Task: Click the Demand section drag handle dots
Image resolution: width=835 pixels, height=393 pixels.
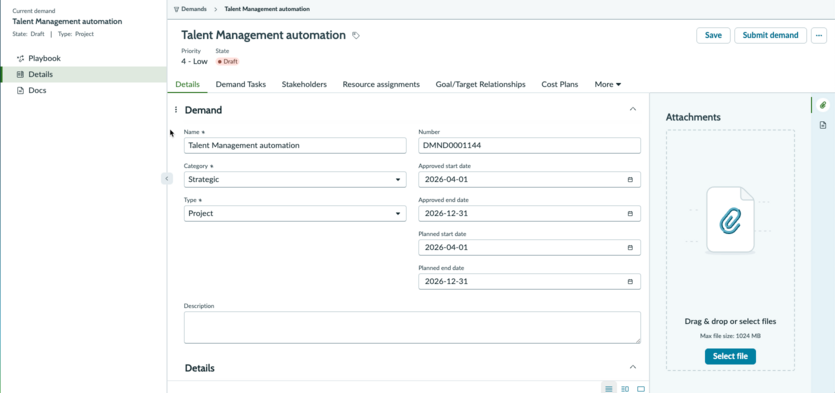Action: [x=176, y=110]
